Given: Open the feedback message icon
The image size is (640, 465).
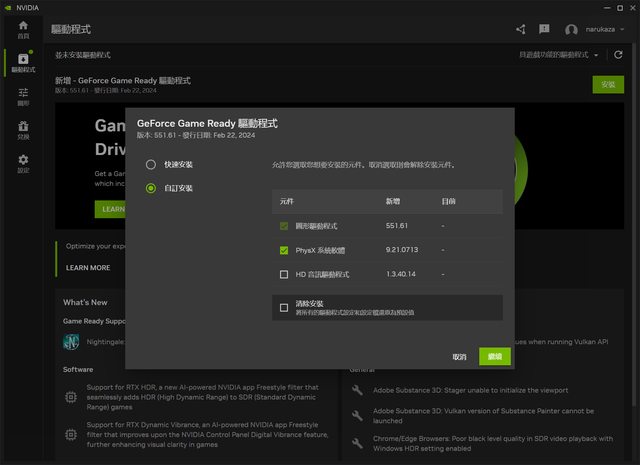Looking at the screenshot, I should (x=545, y=30).
